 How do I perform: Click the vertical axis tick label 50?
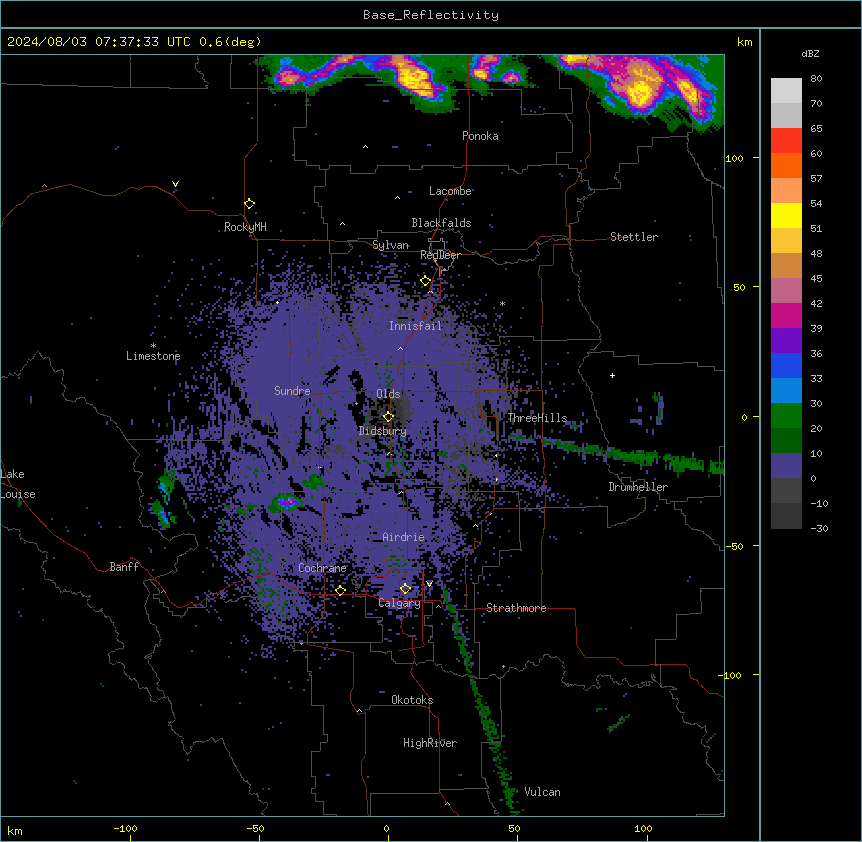[x=739, y=287]
